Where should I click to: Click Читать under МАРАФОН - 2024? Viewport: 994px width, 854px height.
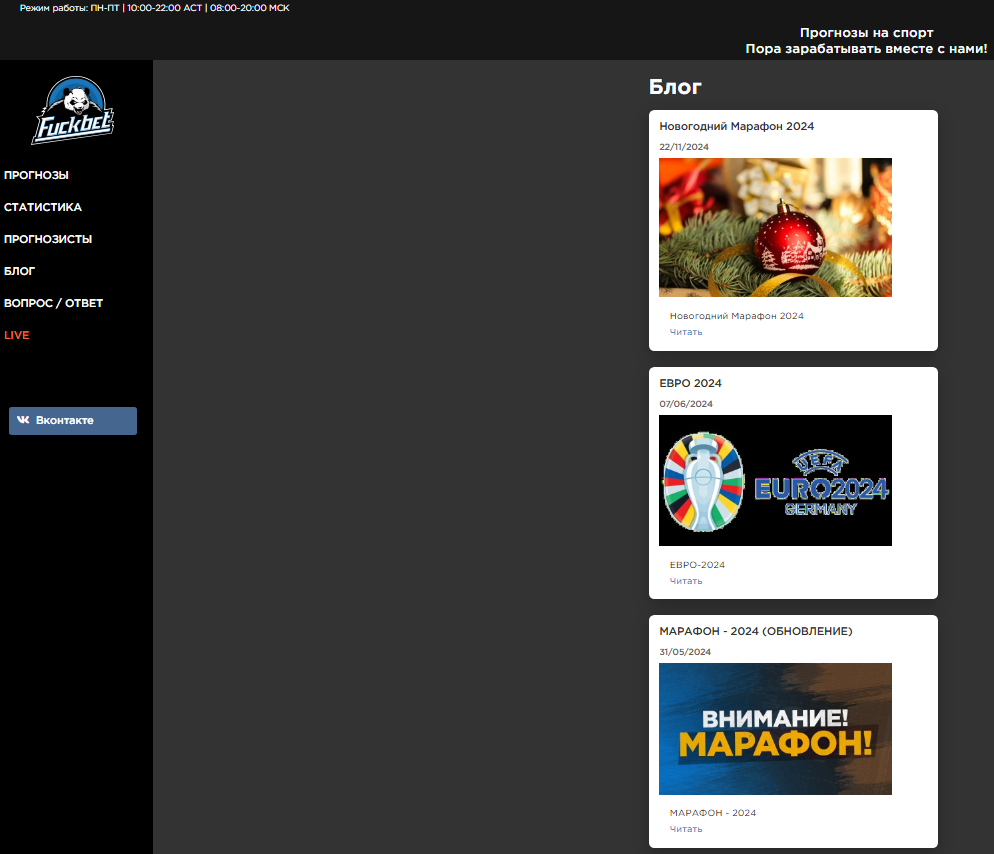686,829
